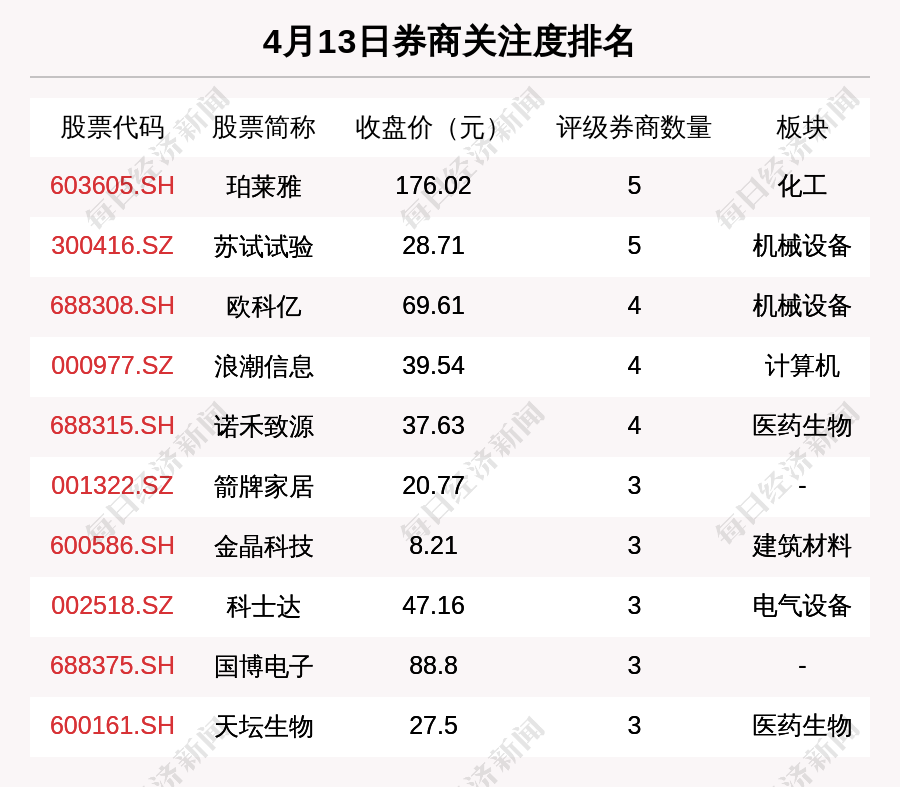900x787 pixels.
Task: Click closing price 69.61
Action: pyautogui.click(x=433, y=305)
